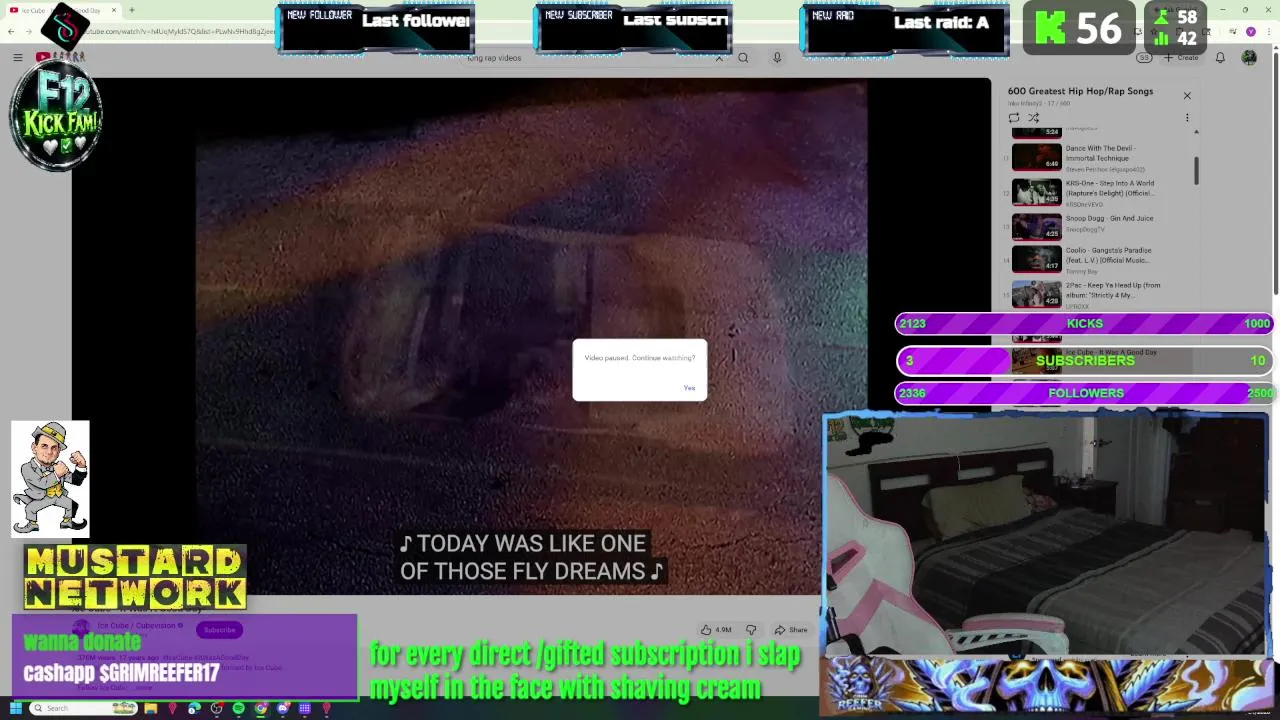Click the browser back arrow

pos(11,32)
